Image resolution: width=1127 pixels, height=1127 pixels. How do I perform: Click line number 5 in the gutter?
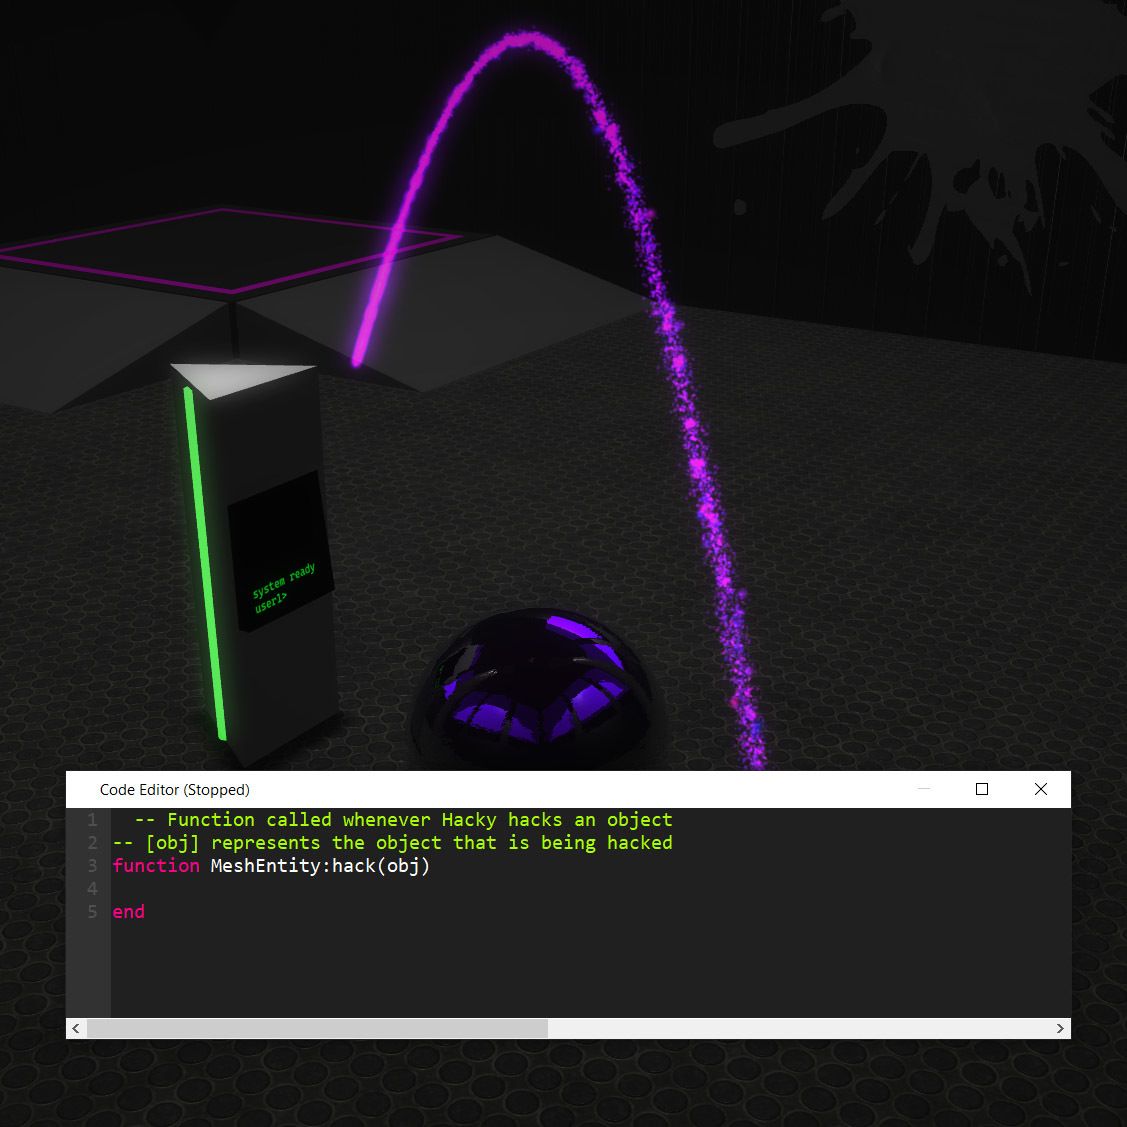[x=92, y=912]
